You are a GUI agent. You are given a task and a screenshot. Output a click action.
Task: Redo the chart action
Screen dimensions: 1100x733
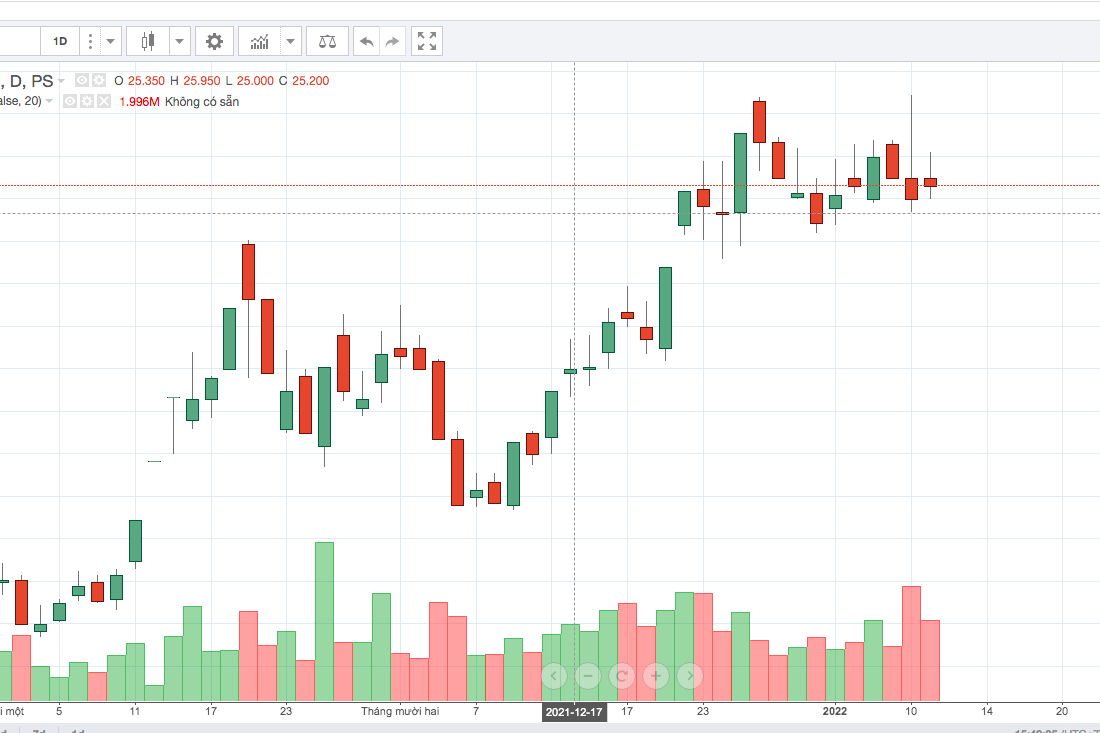[392, 42]
